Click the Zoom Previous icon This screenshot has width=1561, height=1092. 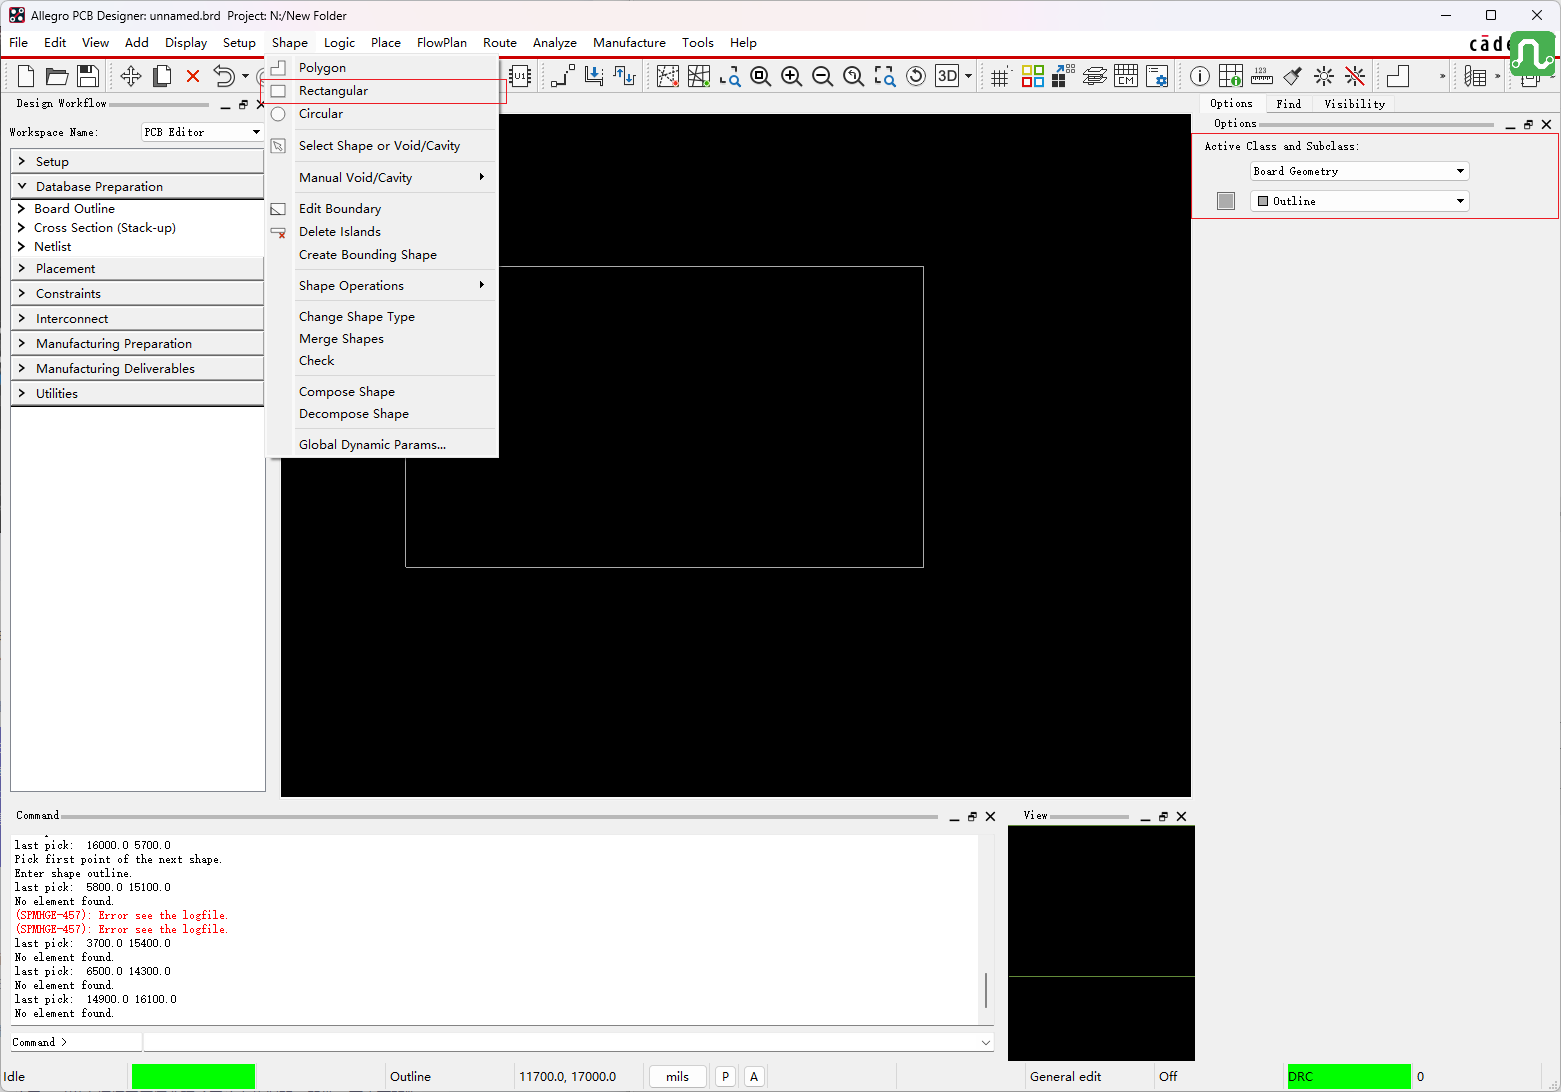tap(853, 76)
